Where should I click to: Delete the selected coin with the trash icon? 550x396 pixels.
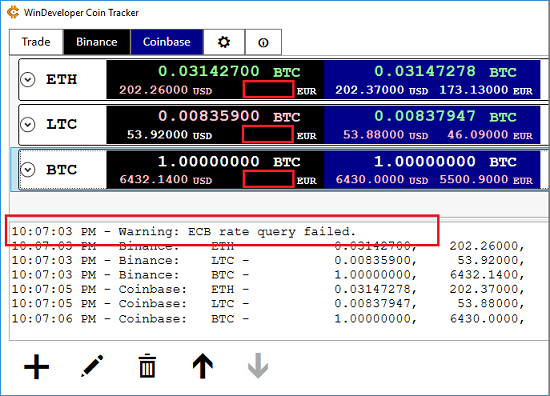147,366
